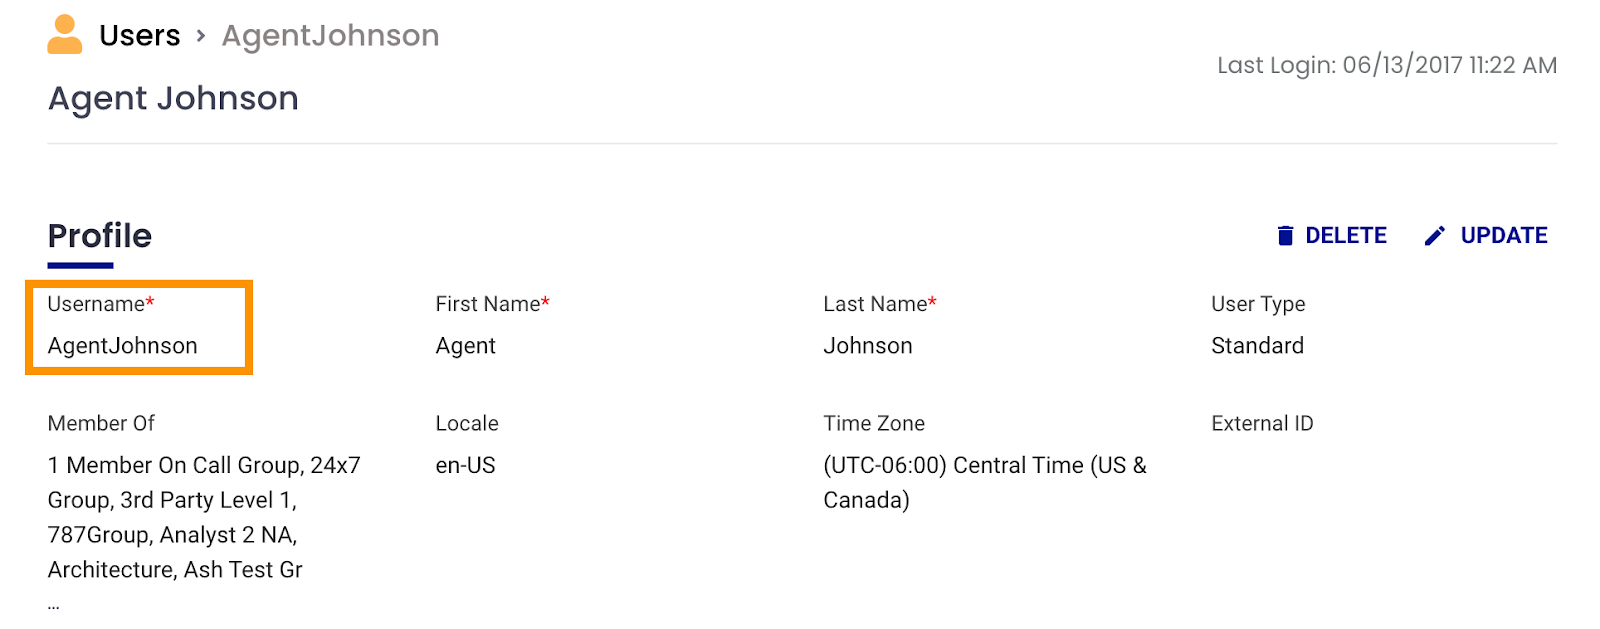Click the First Name value Agent
Image resolution: width=1600 pixels, height=629 pixels.
pos(466,346)
